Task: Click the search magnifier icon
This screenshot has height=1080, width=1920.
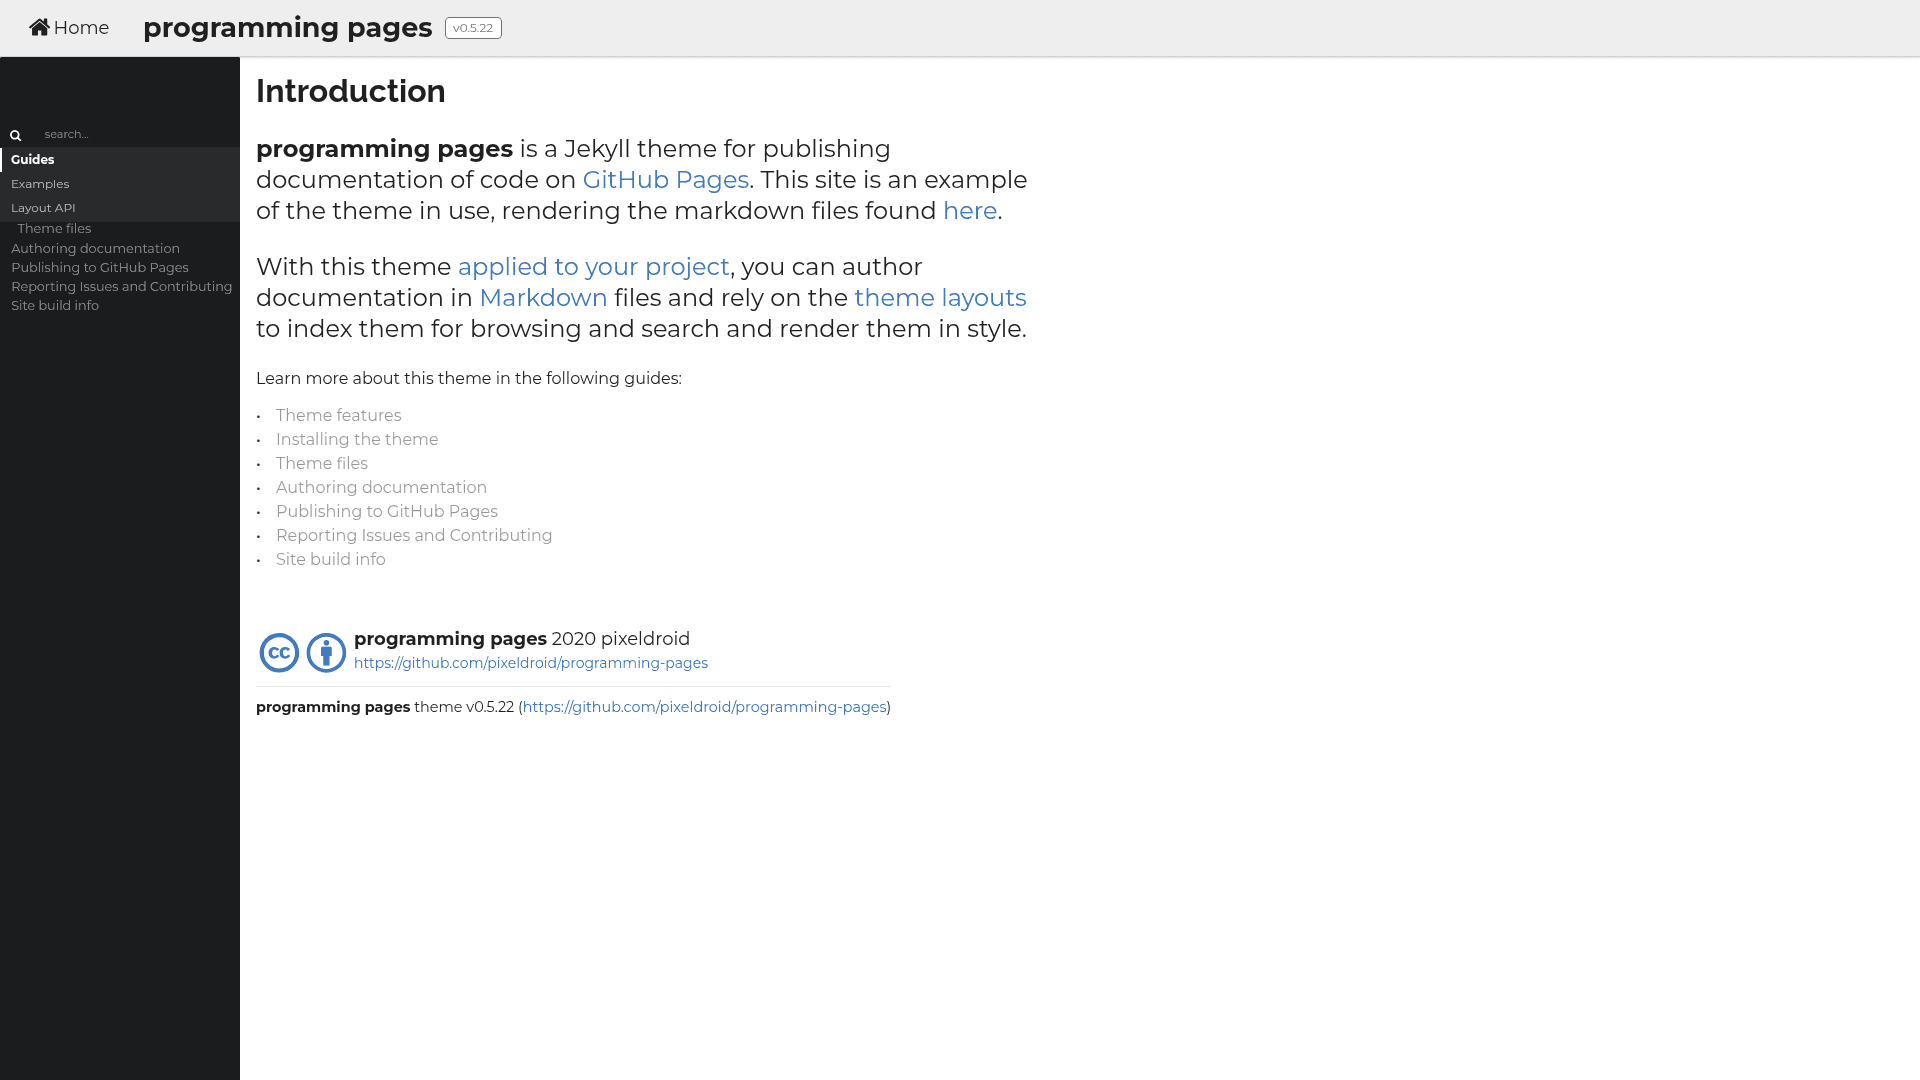Action: click(x=16, y=135)
